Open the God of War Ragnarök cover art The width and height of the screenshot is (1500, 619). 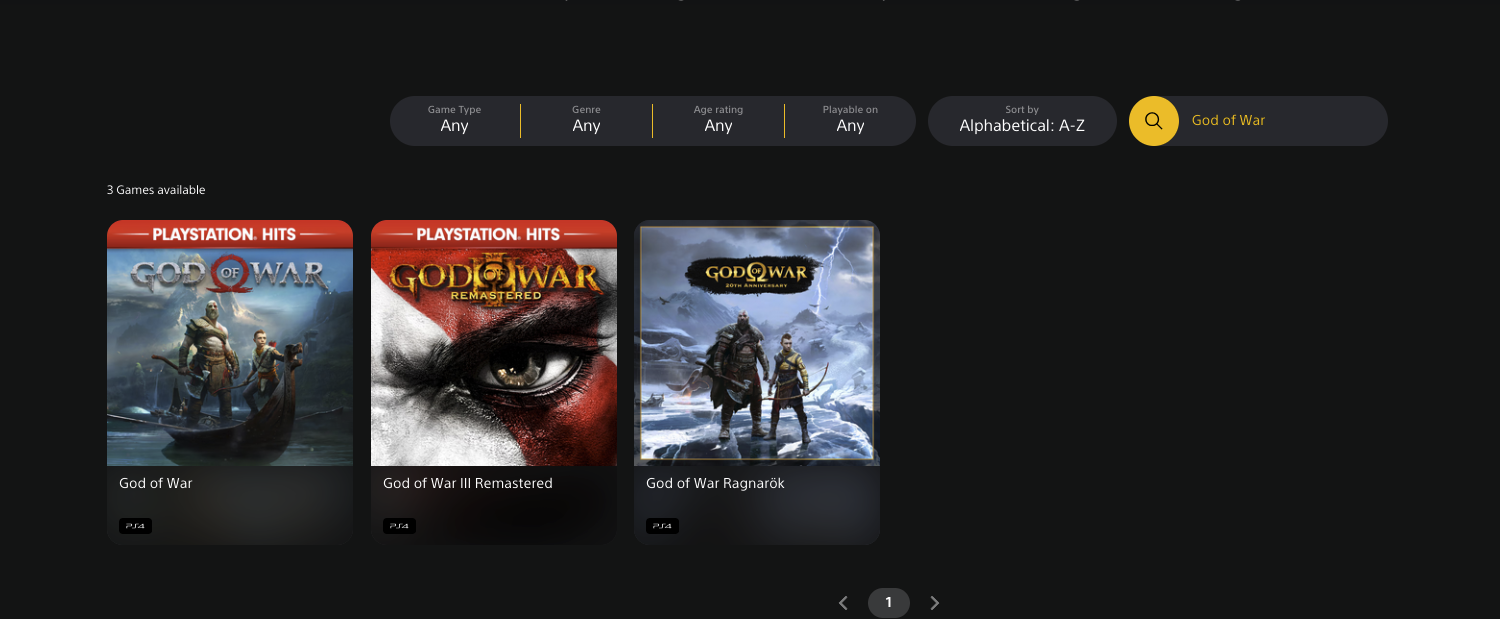click(x=757, y=343)
